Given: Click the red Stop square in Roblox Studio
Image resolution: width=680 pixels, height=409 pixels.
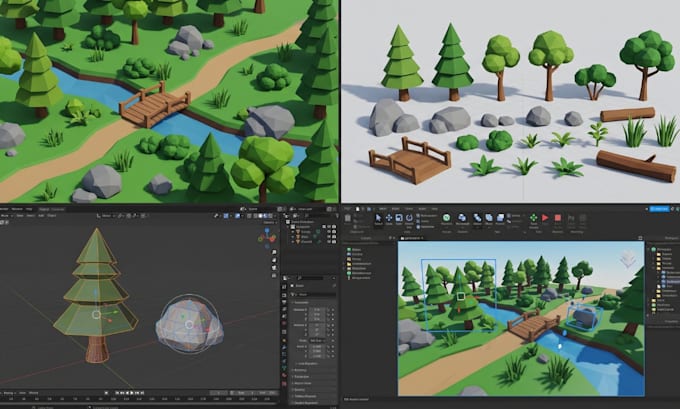Looking at the screenshot, I should click(558, 218).
